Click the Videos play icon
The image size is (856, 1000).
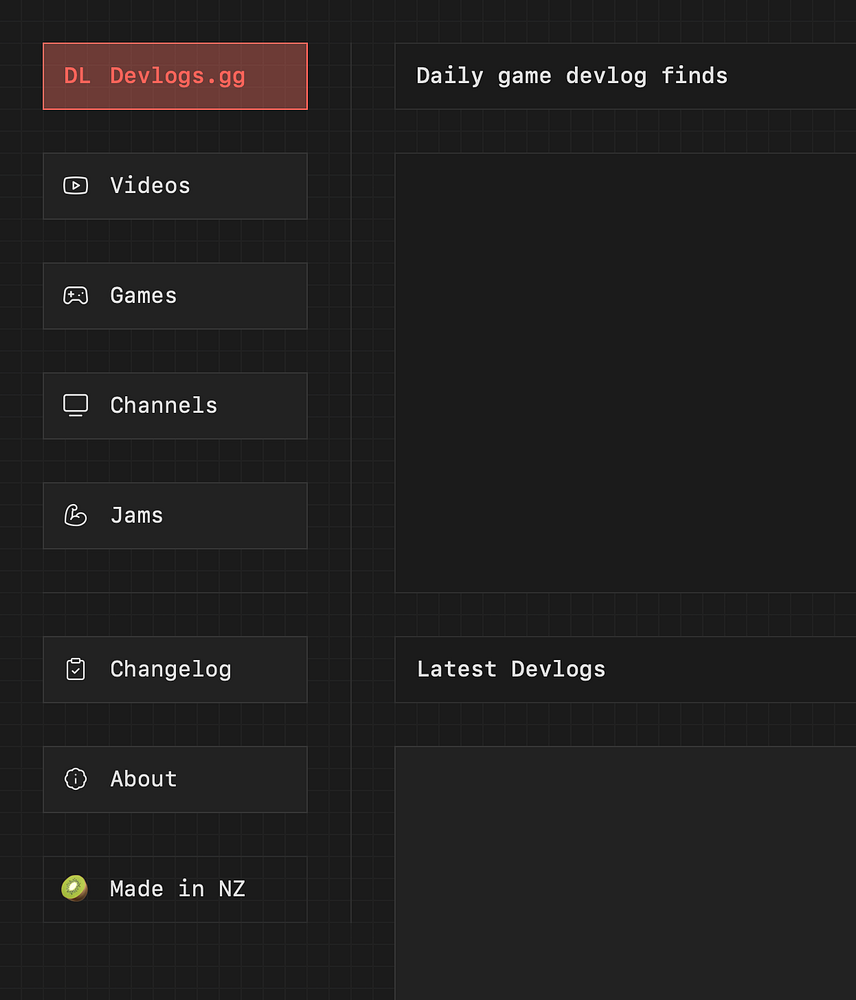[x=75, y=186]
